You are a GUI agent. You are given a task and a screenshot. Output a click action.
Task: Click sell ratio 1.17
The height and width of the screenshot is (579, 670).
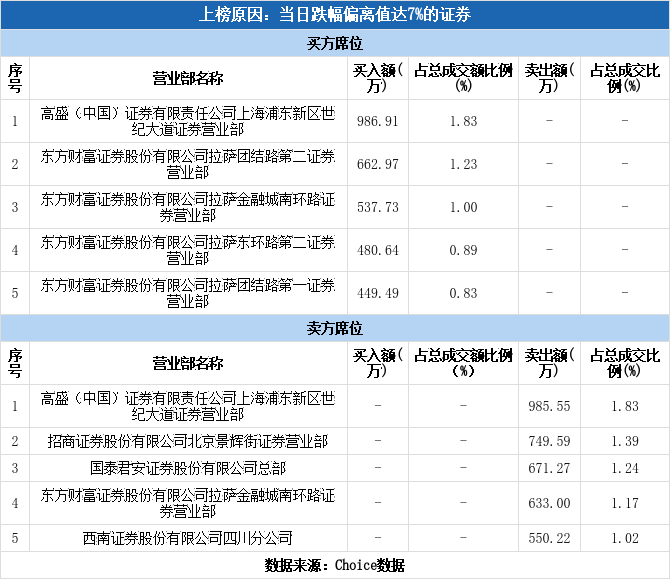(625, 503)
